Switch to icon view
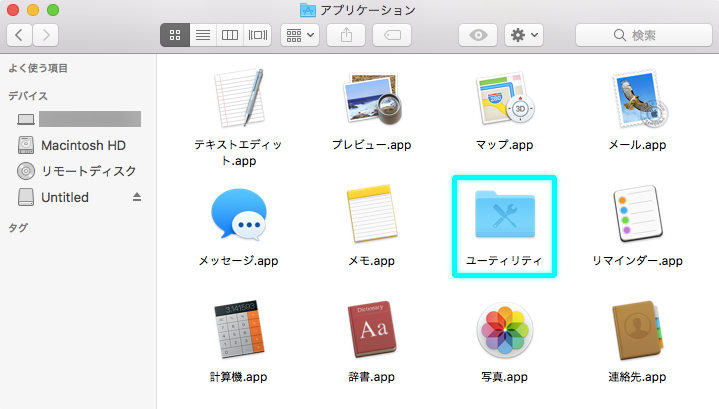This screenshot has width=719, height=409. point(175,35)
